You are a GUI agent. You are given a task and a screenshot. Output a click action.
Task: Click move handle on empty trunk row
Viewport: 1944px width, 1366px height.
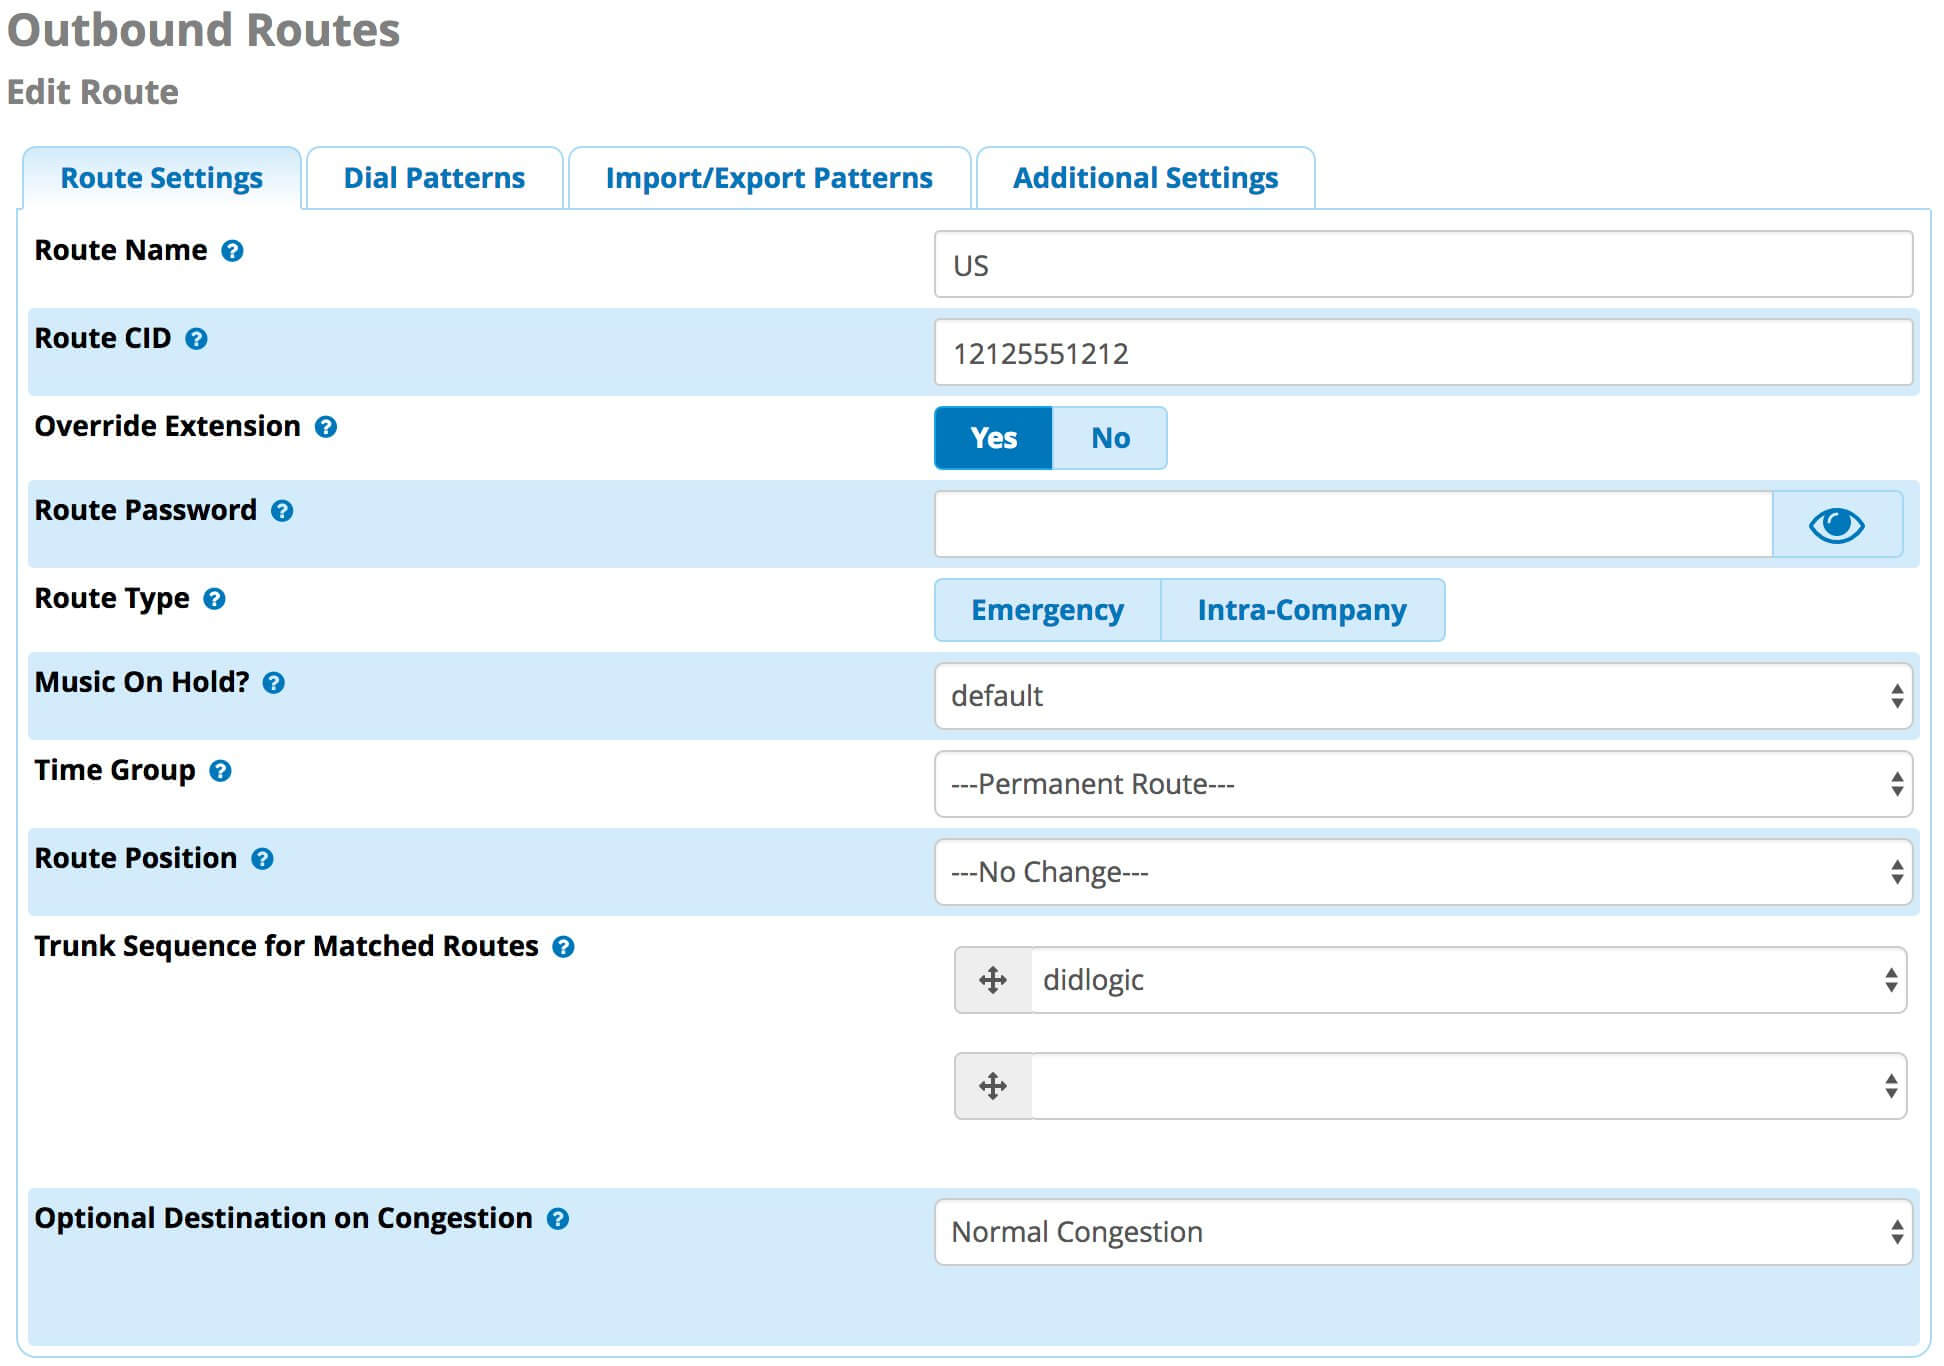(x=992, y=1086)
